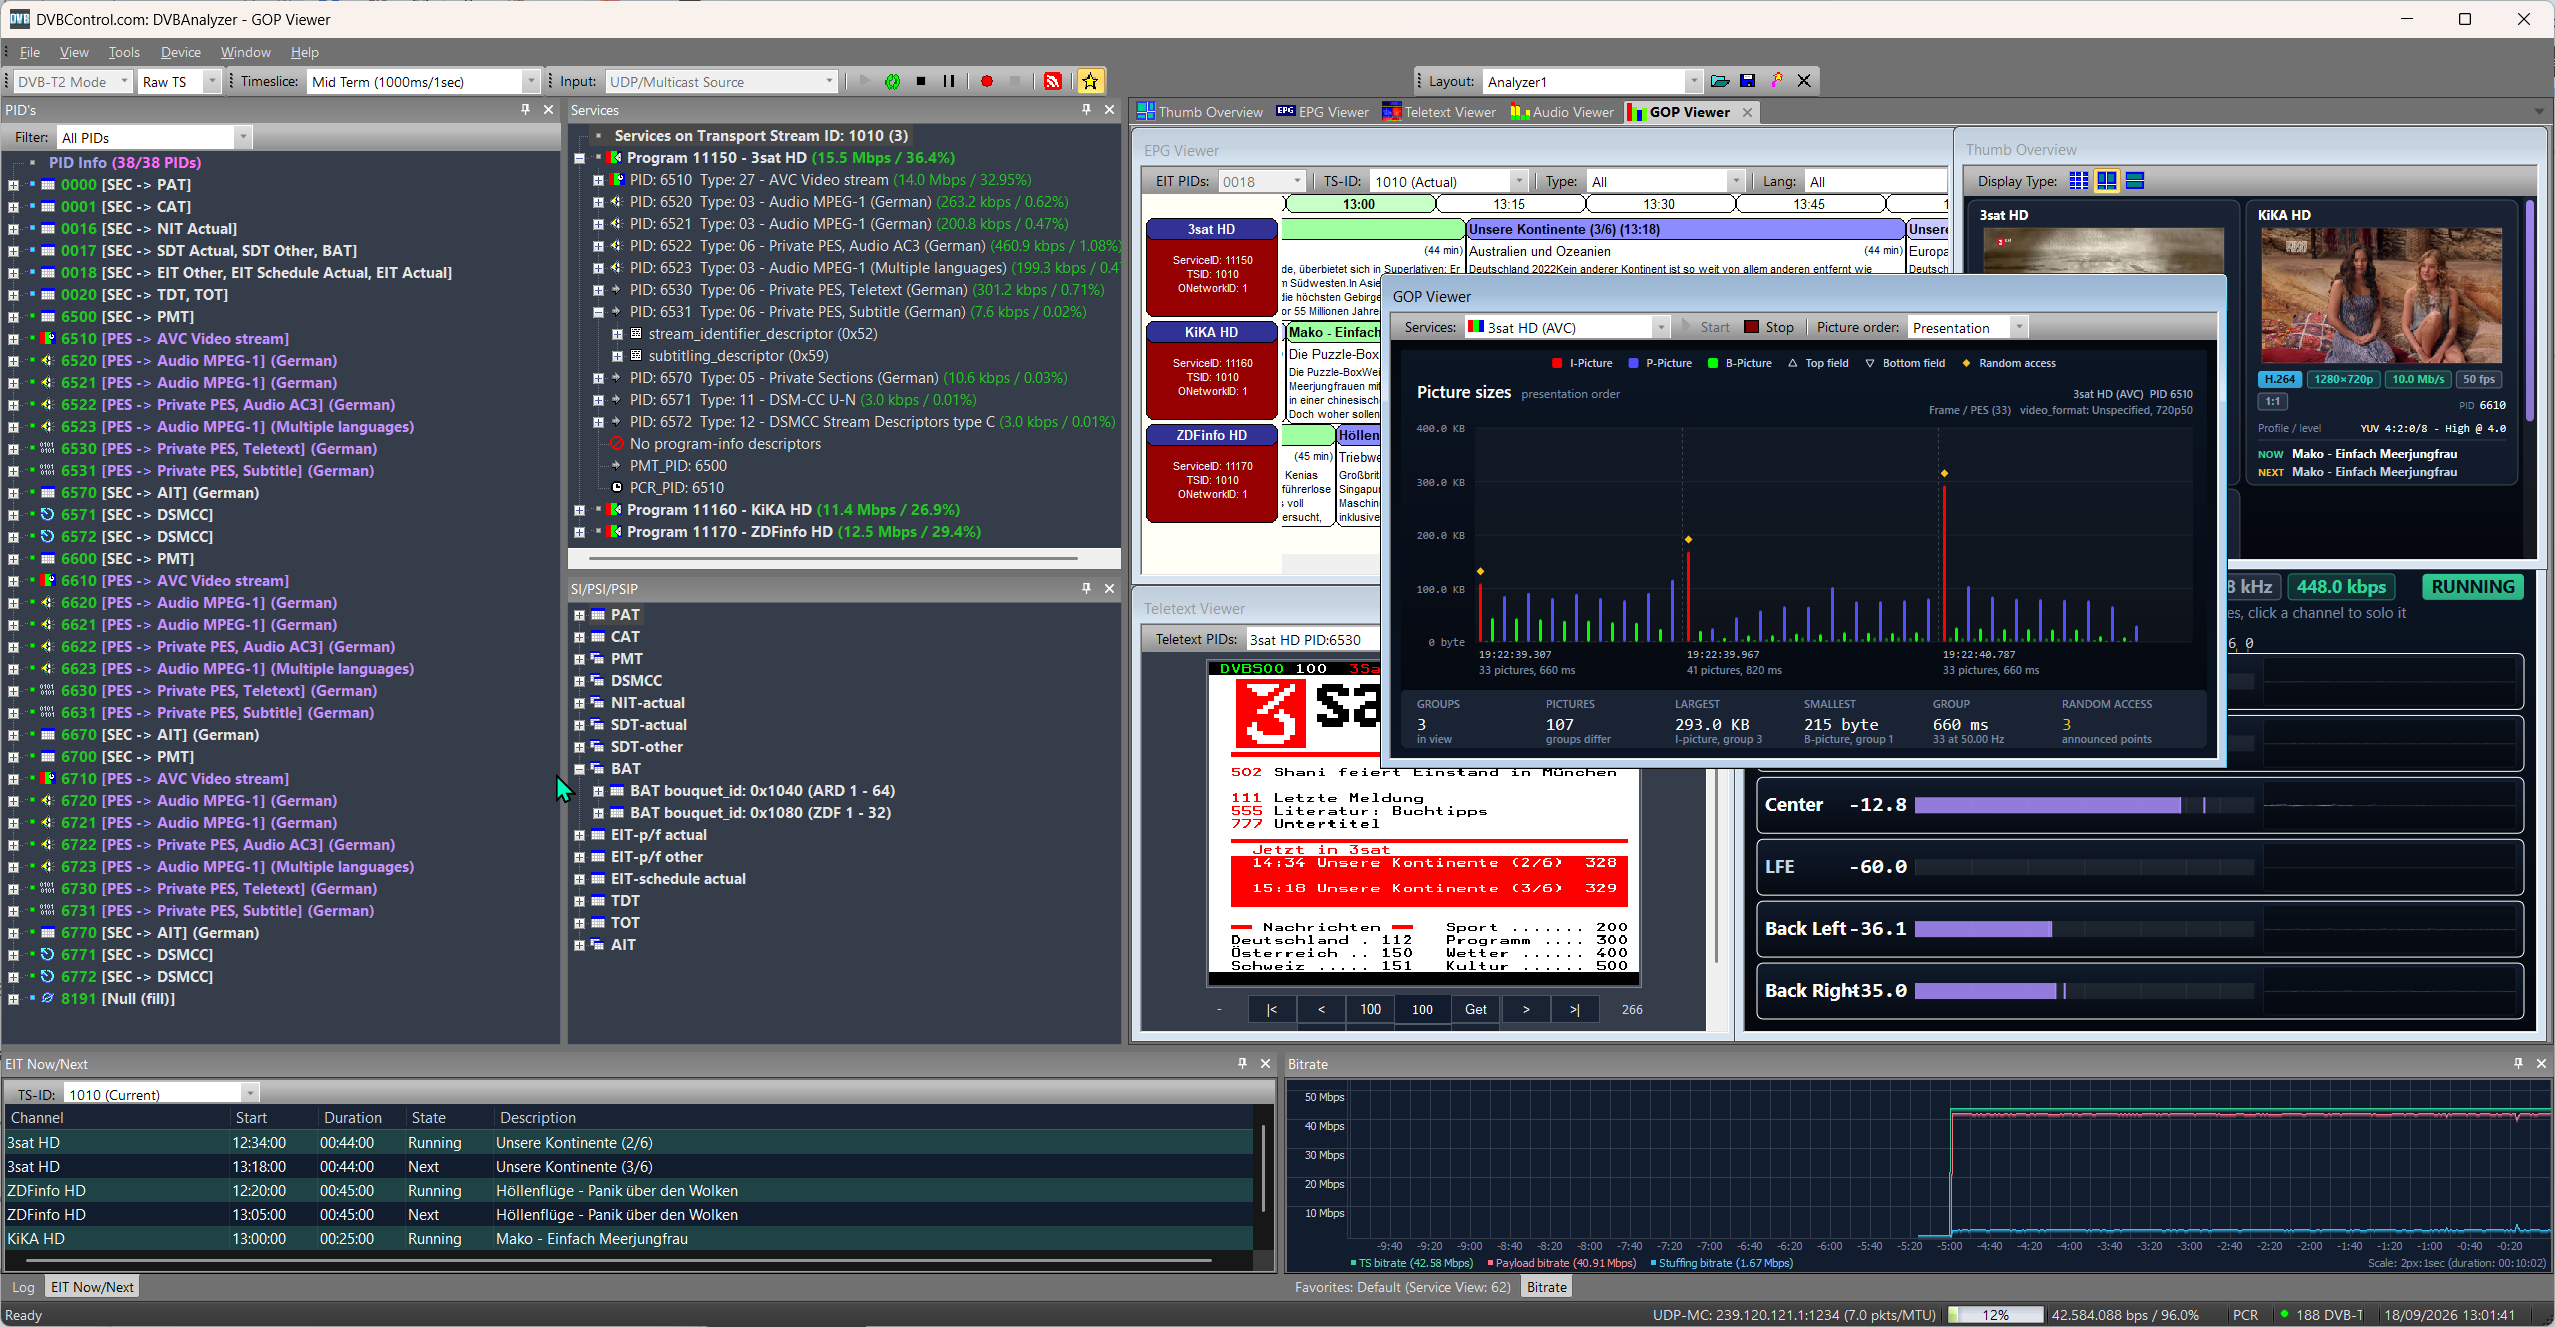Toggle auto-hide pin on EIT Now/Next panel
Viewport: 2555px width, 1327px height.
(x=1242, y=1064)
